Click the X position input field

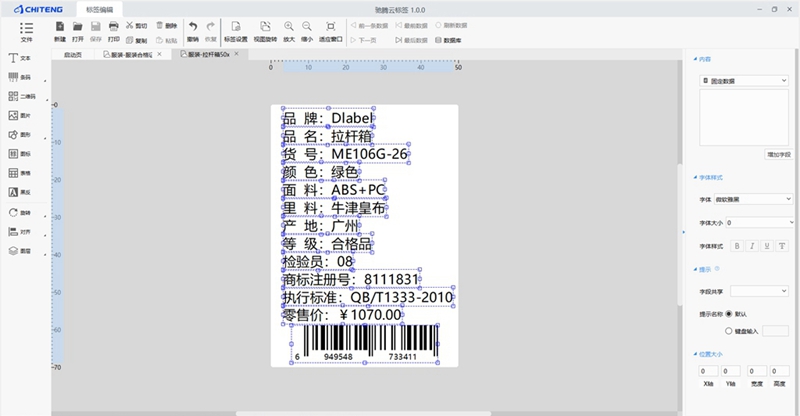click(708, 371)
